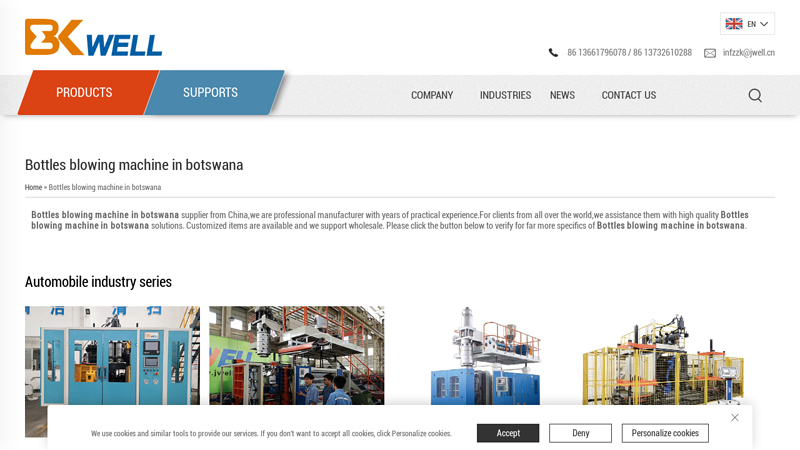Open the PRODUCTS tab
Viewport: 800px width, 450px height.
(x=84, y=92)
